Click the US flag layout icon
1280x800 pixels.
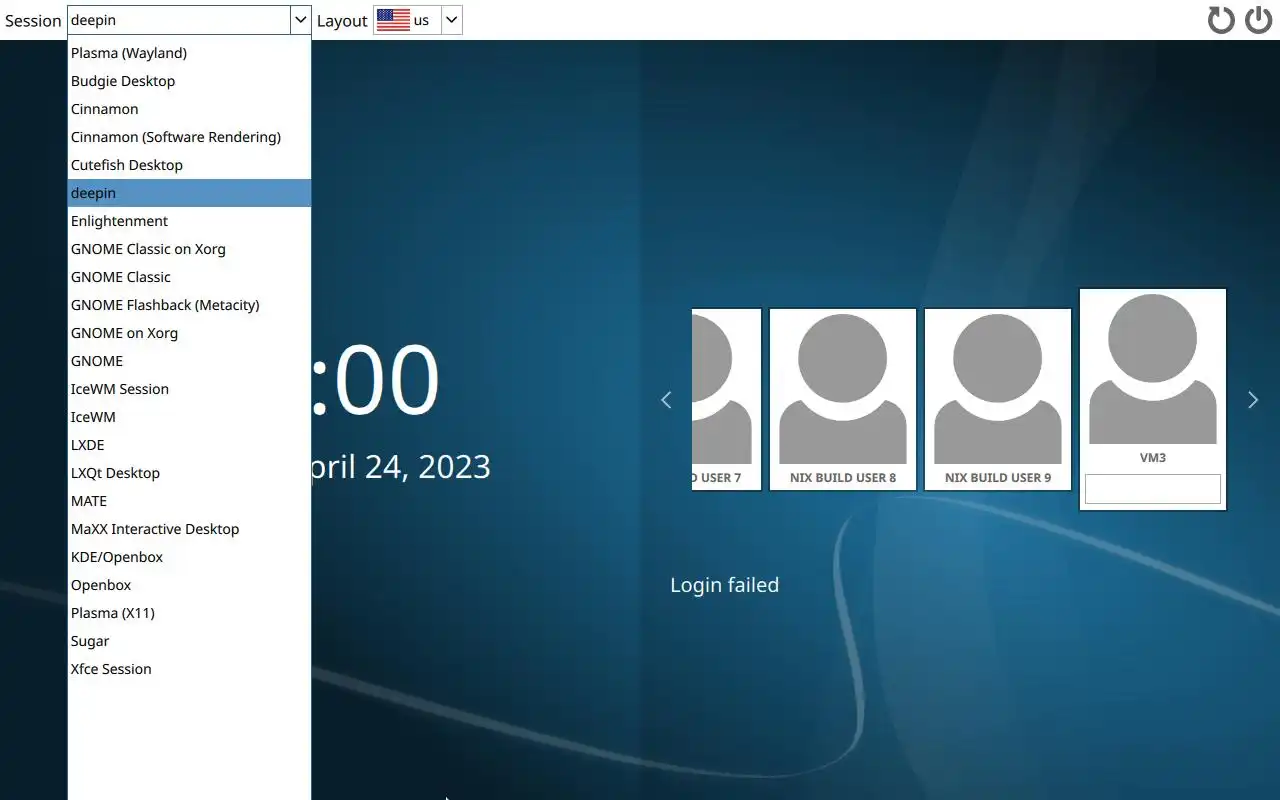pos(393,20)
